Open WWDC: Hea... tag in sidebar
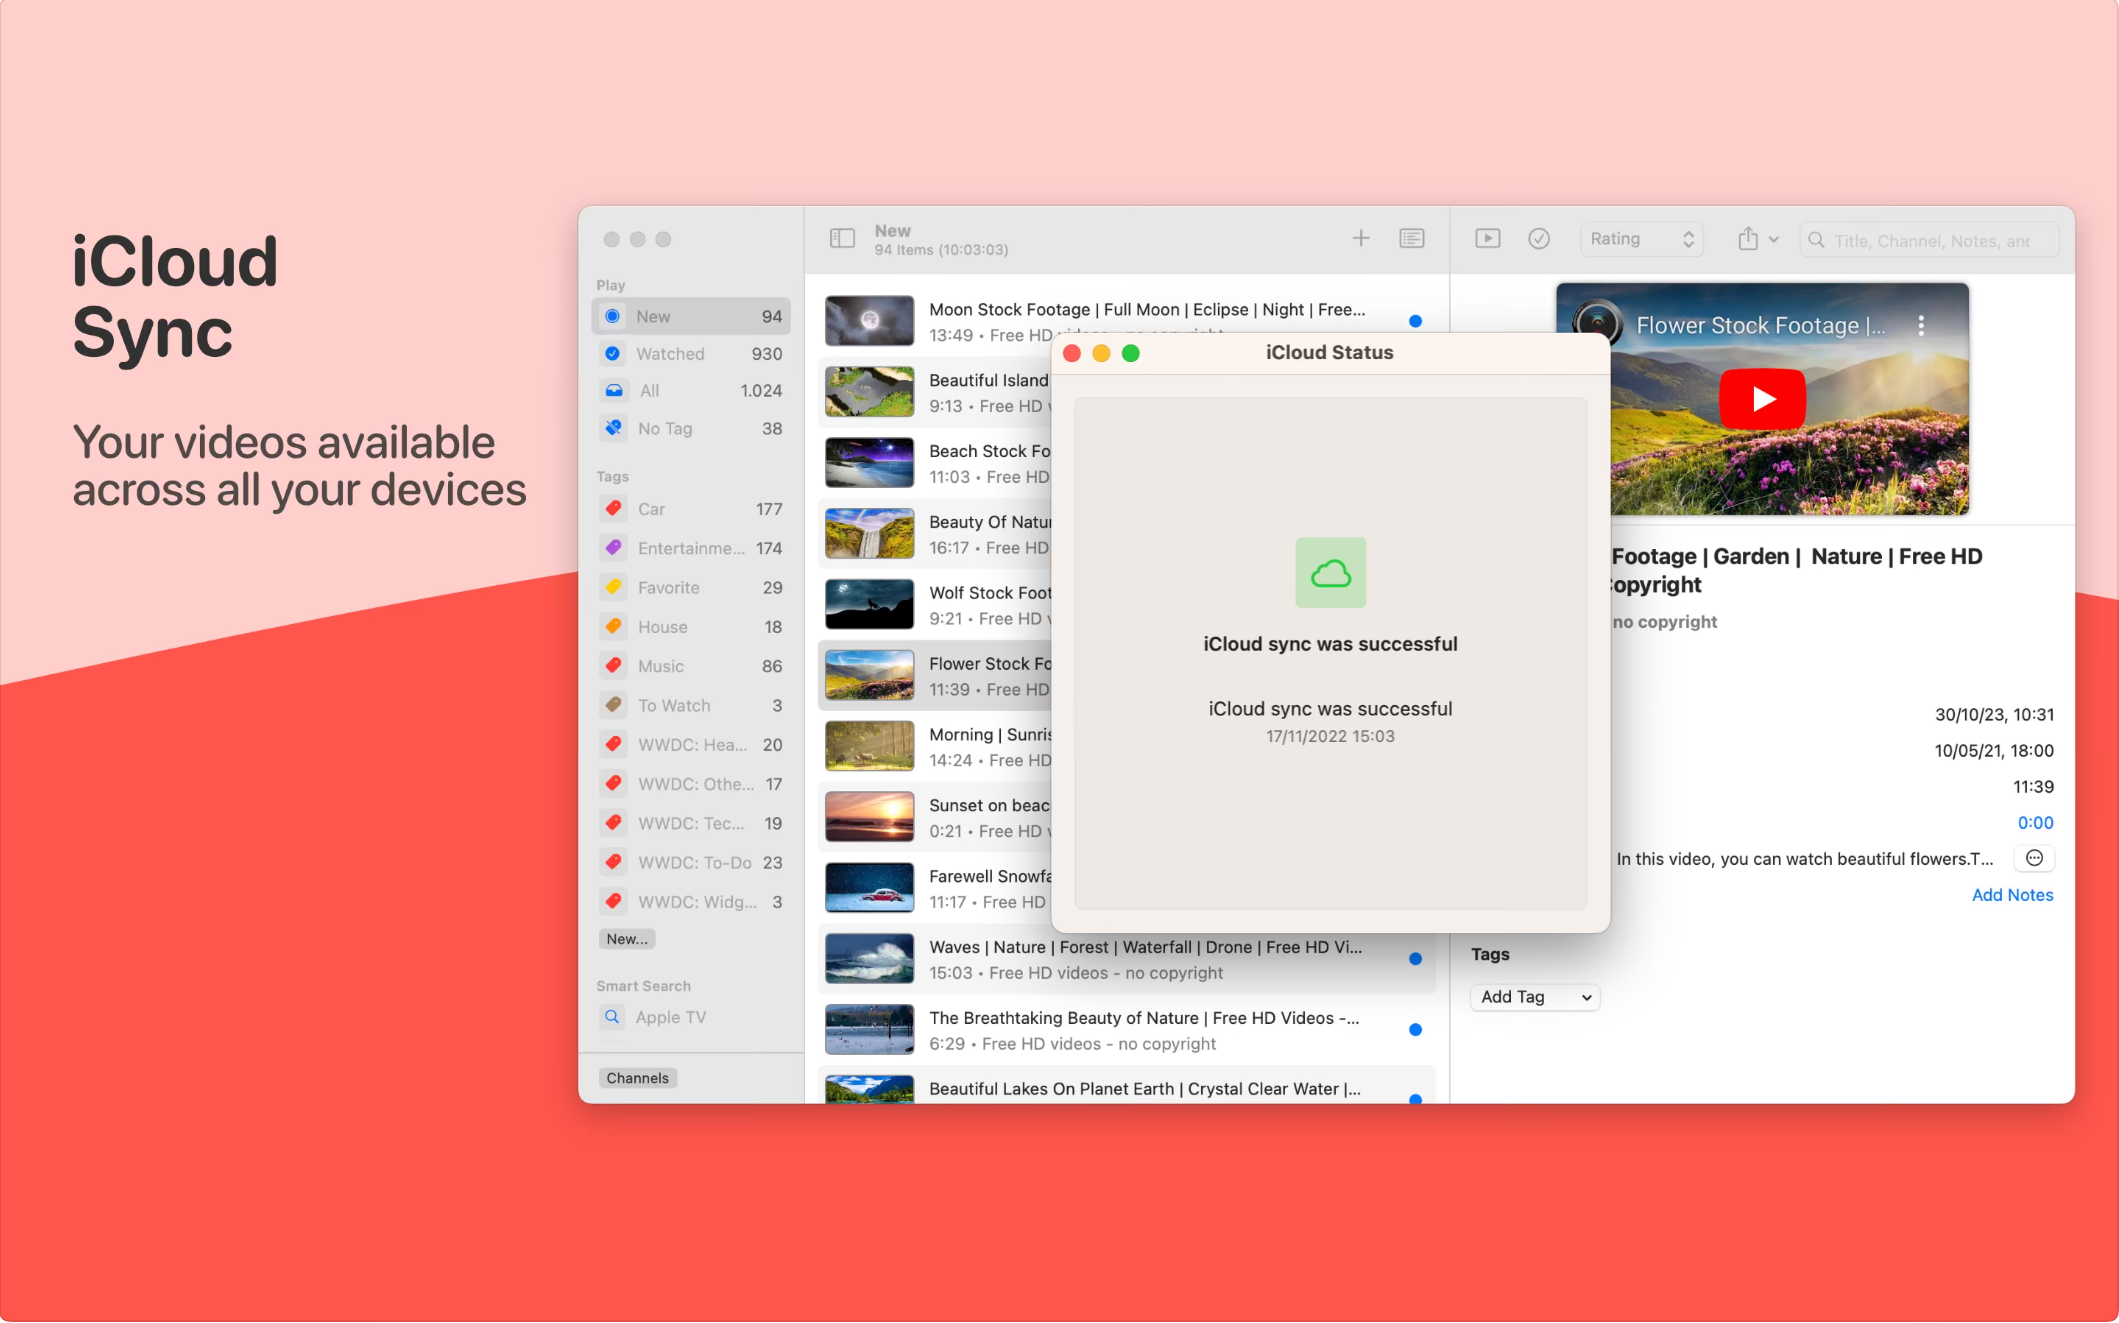 691,745
